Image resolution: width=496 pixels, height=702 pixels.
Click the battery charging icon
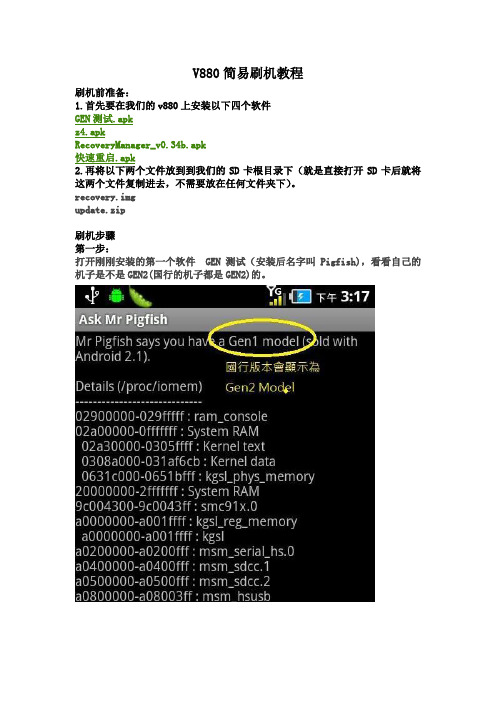click(300, 296)
